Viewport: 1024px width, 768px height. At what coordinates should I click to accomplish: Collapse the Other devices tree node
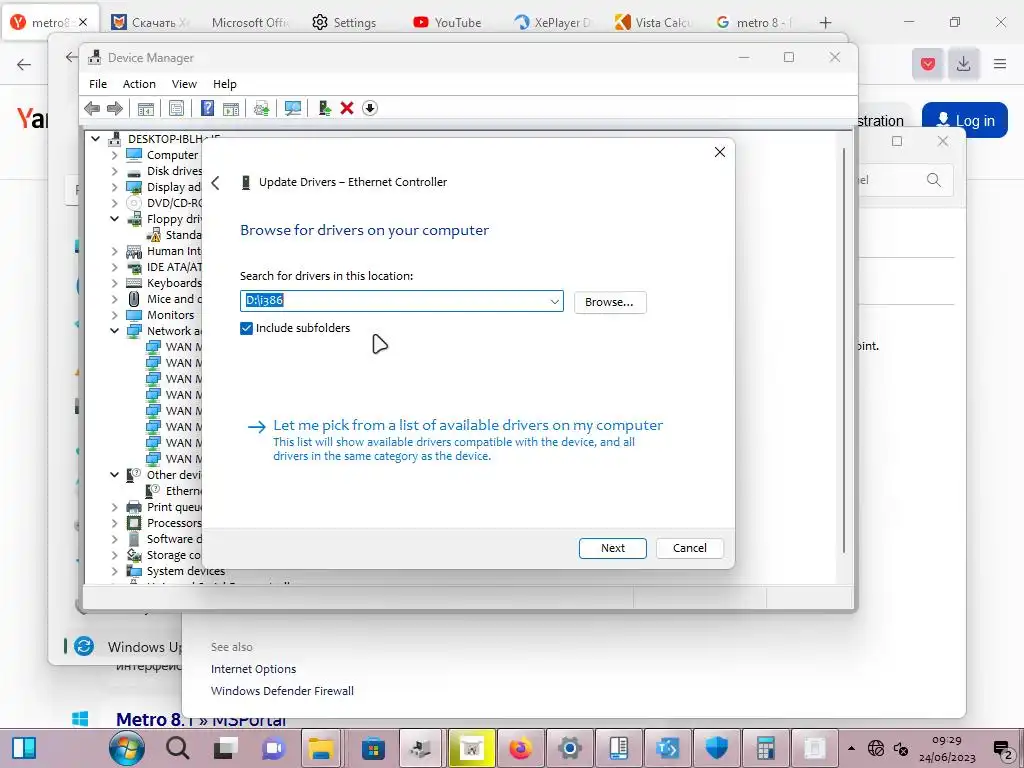tap(115, 475)
